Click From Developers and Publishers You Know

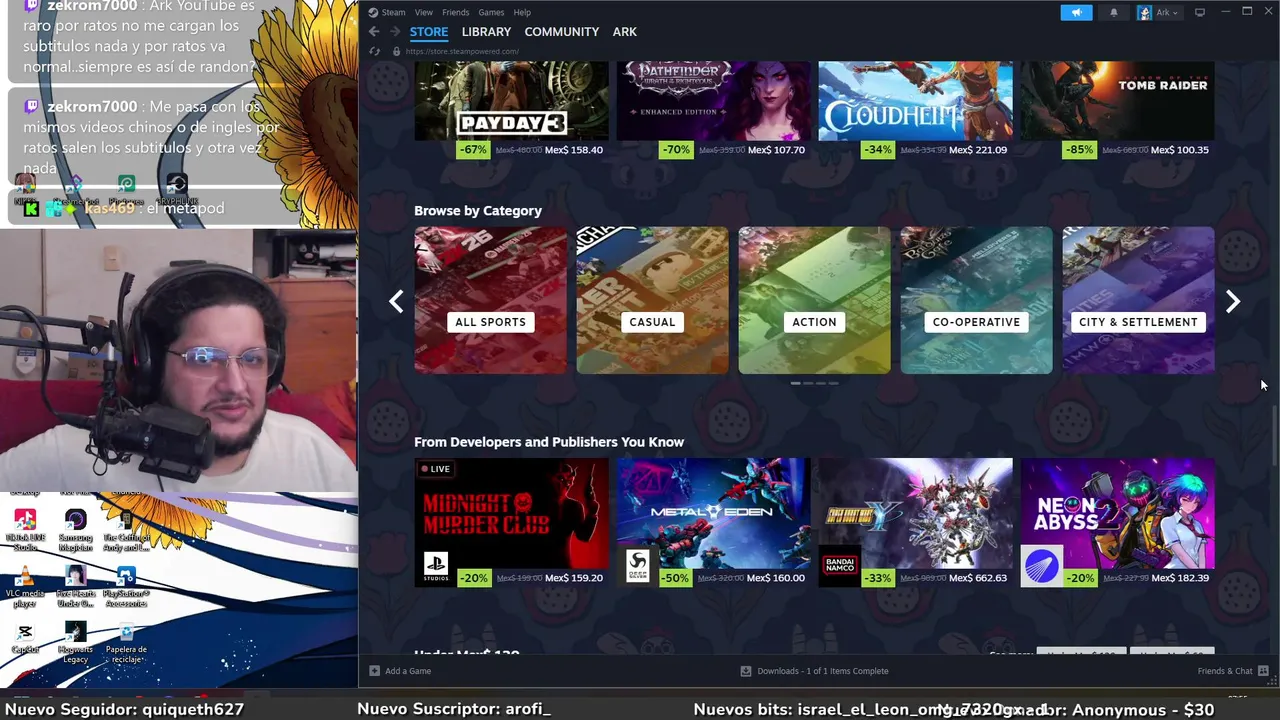click(x=549, y=442)
